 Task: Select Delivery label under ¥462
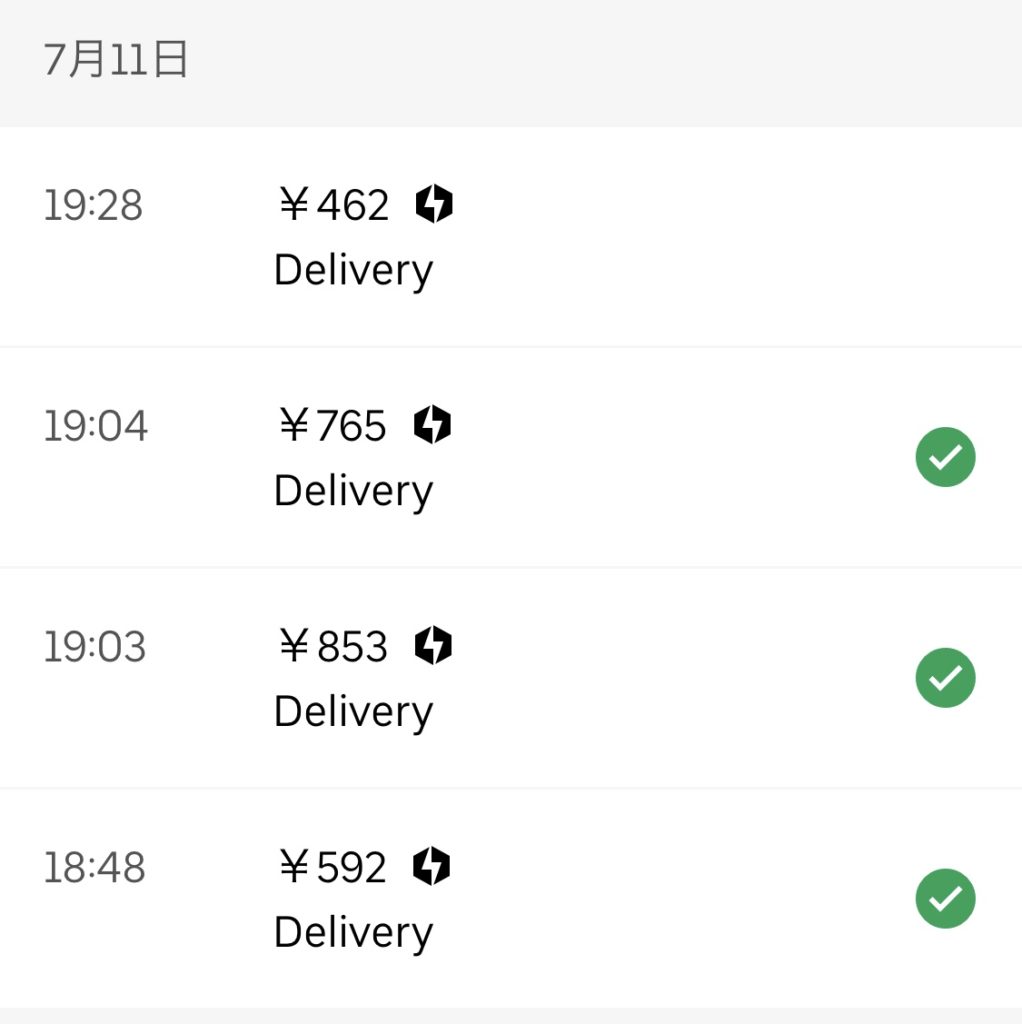(x=353, y=271)
